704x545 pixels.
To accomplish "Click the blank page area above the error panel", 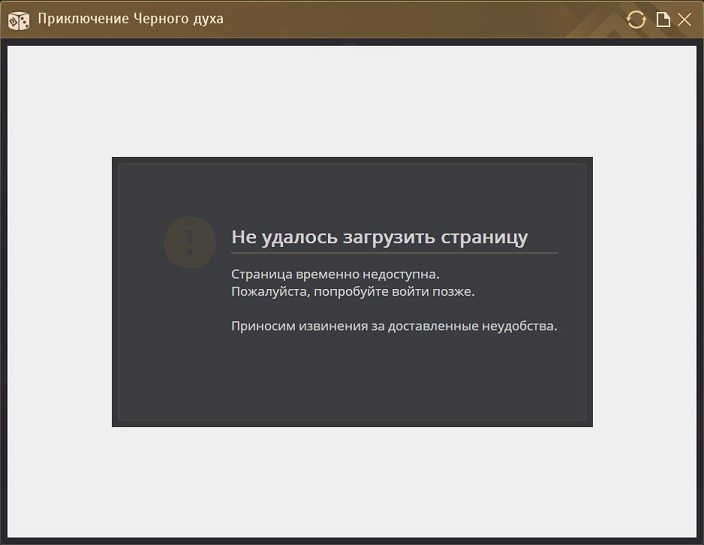I will 352,100.
